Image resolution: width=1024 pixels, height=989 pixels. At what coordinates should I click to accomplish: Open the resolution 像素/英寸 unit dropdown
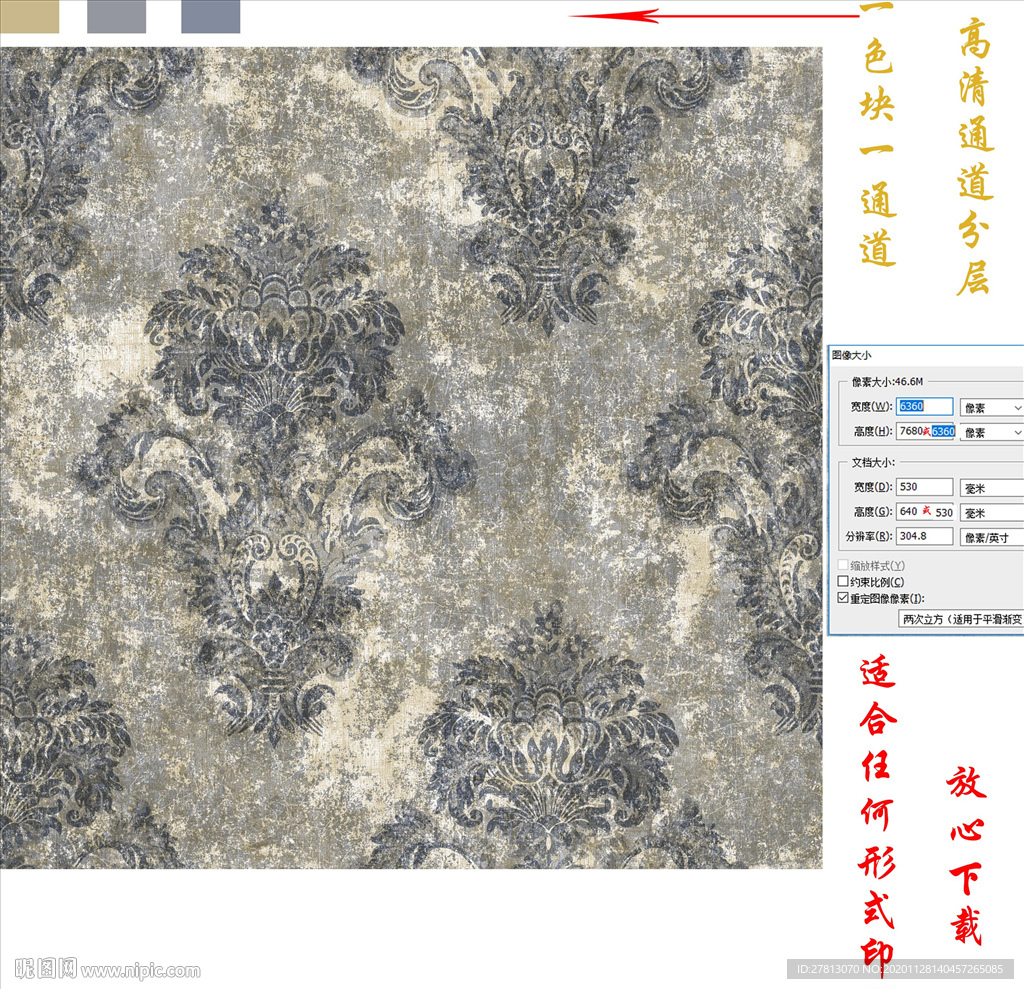(990, 538)
